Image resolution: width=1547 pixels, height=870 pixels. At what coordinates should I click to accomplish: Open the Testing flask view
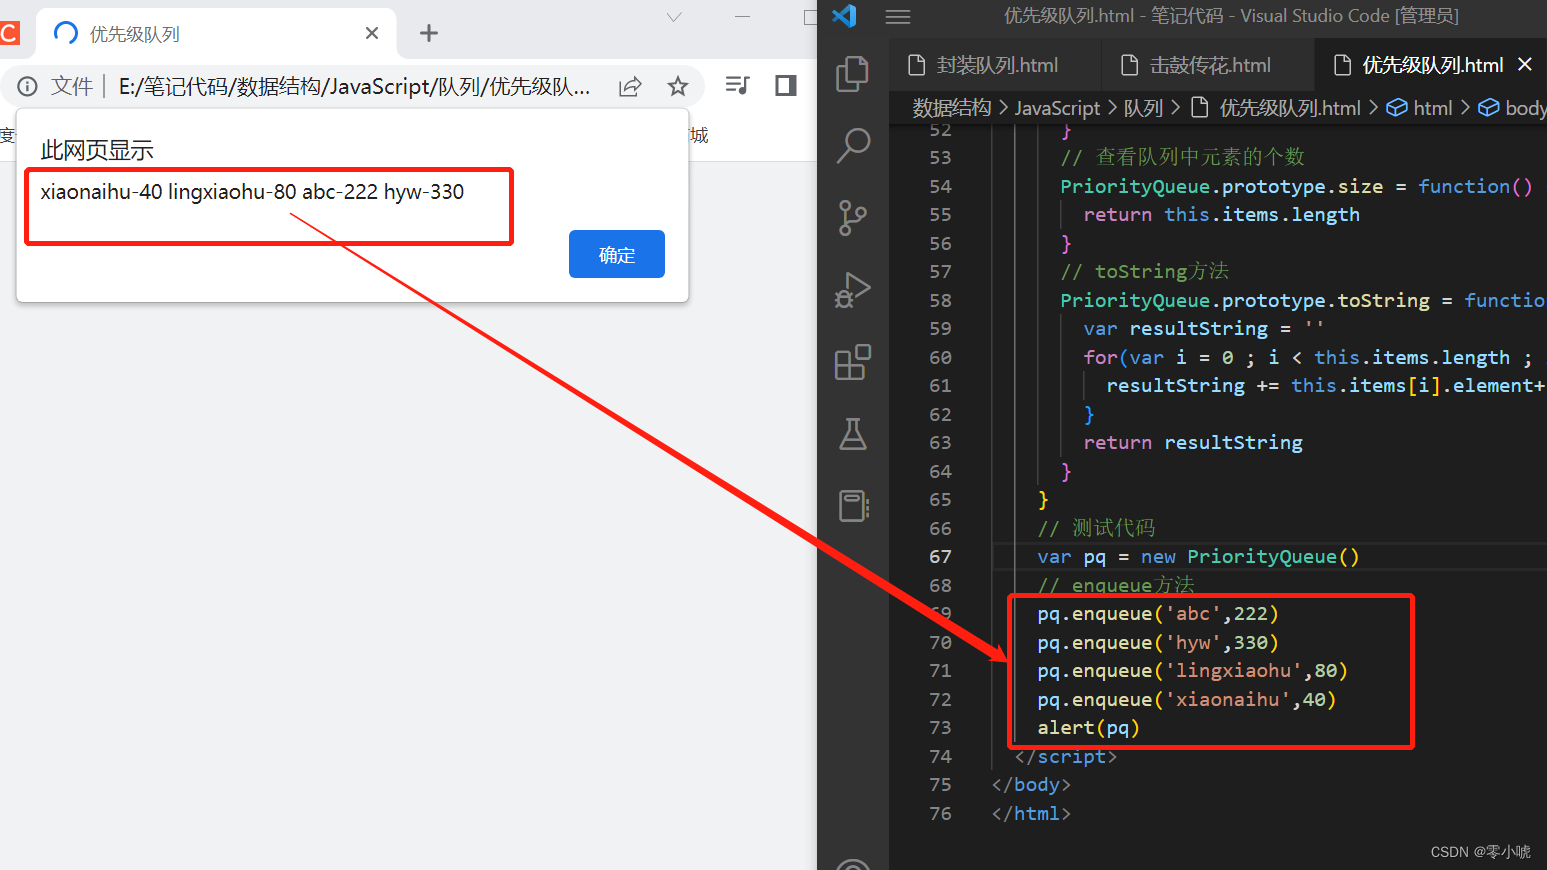(852, 434)
